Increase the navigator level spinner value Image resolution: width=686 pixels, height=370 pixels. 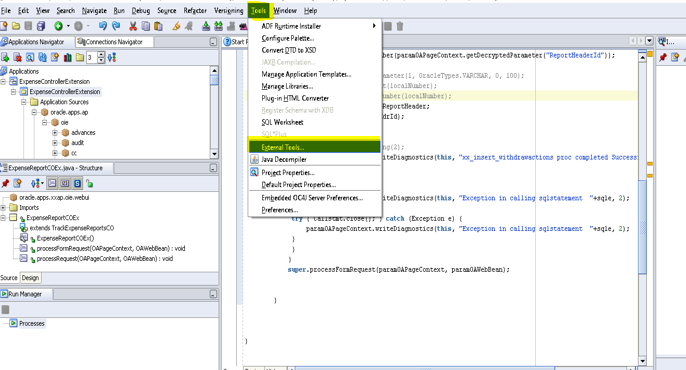(101, 55)
